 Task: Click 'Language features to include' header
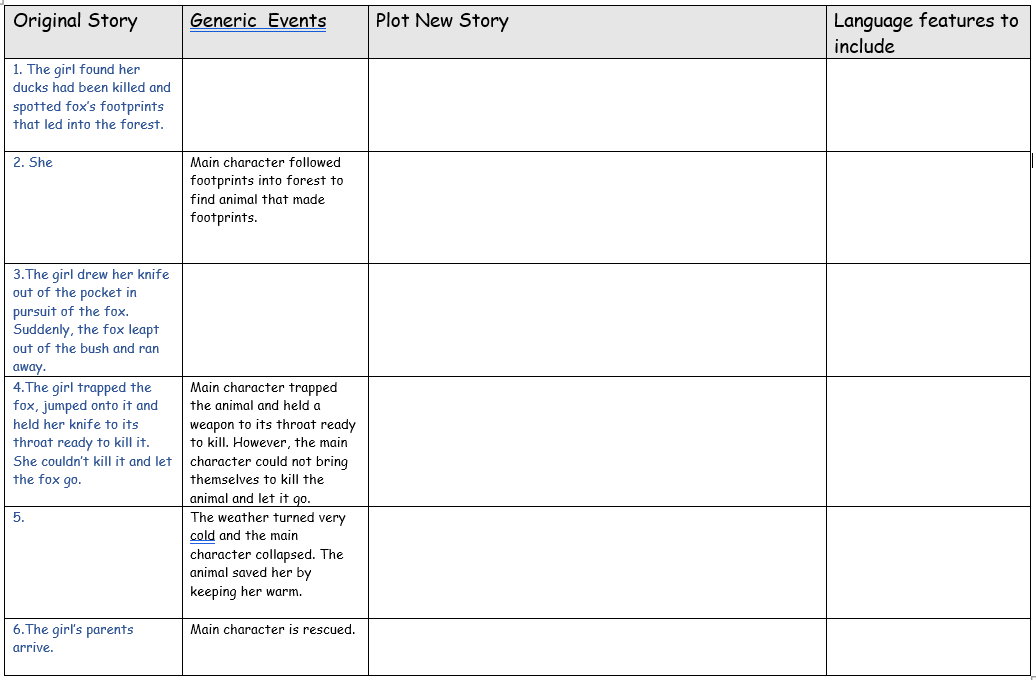coord(925,33)
